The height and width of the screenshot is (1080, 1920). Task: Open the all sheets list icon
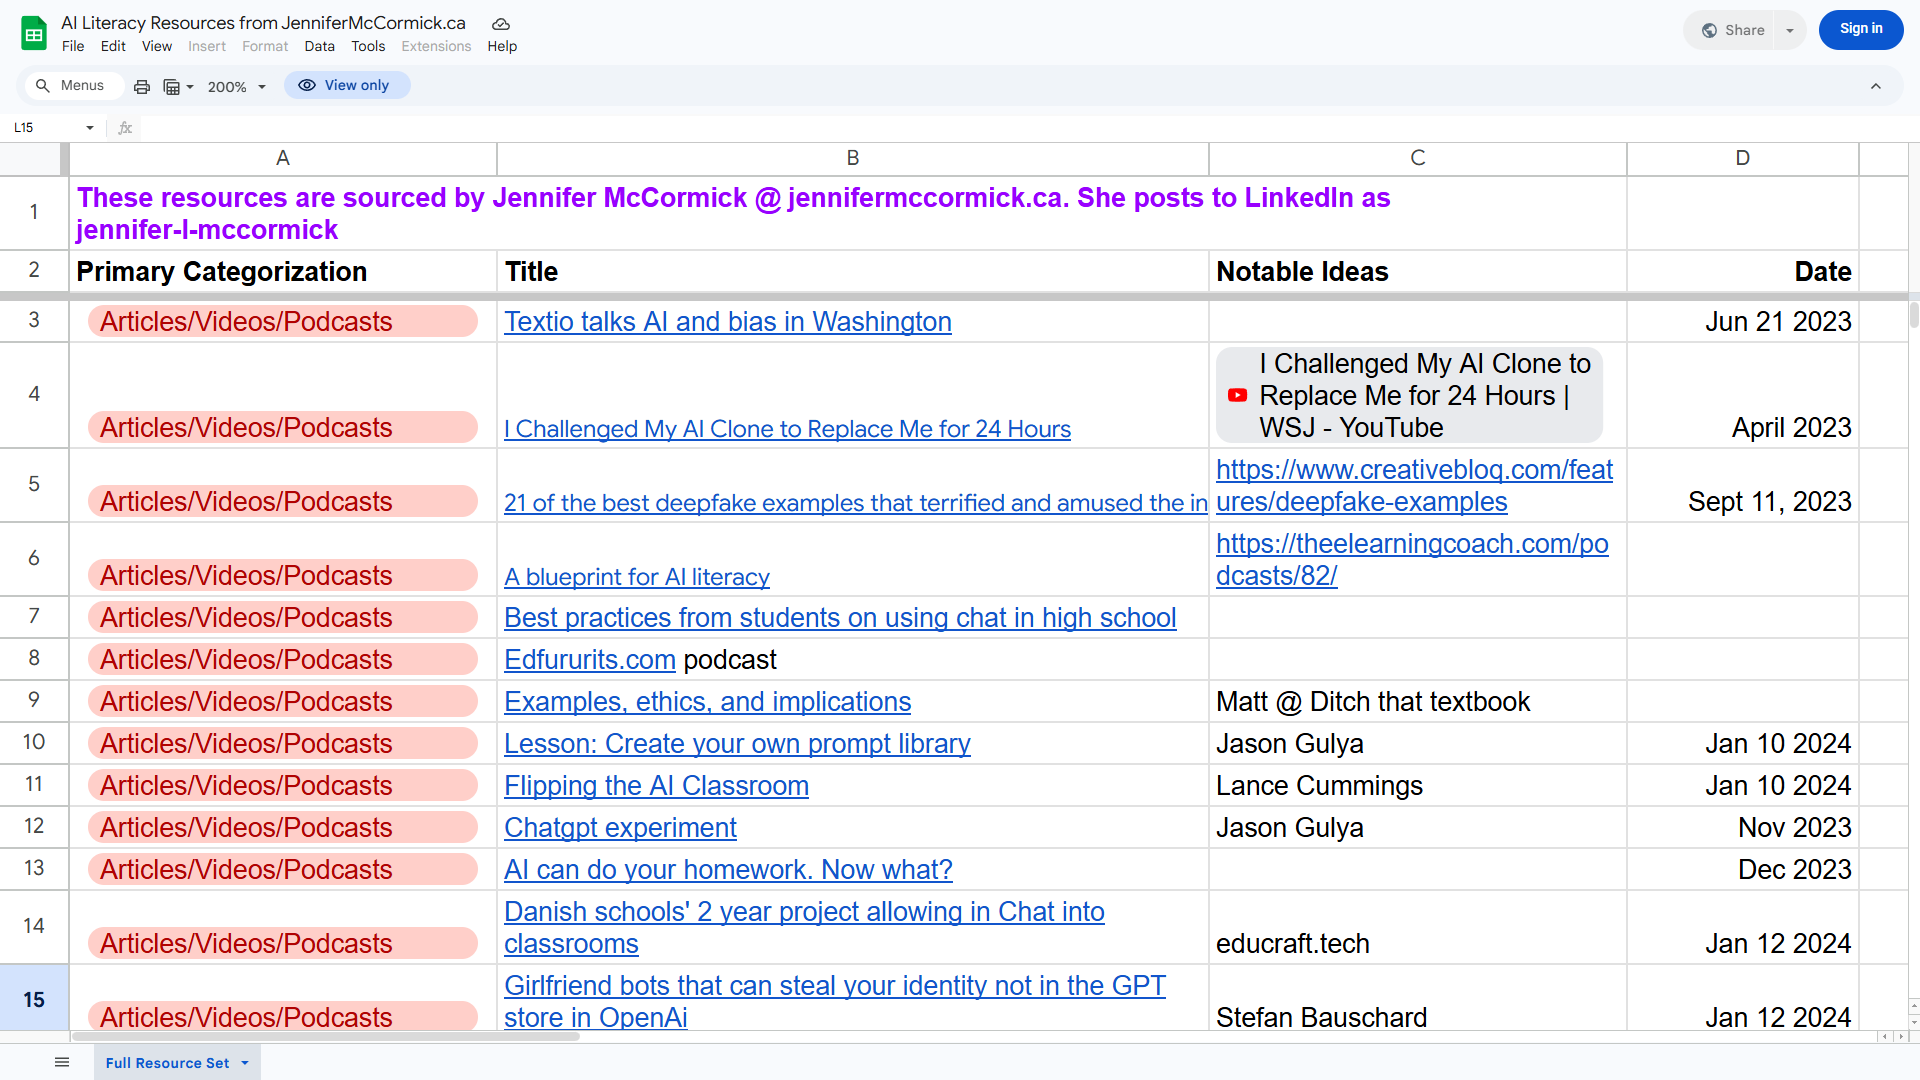click(x=62, y=1062)
